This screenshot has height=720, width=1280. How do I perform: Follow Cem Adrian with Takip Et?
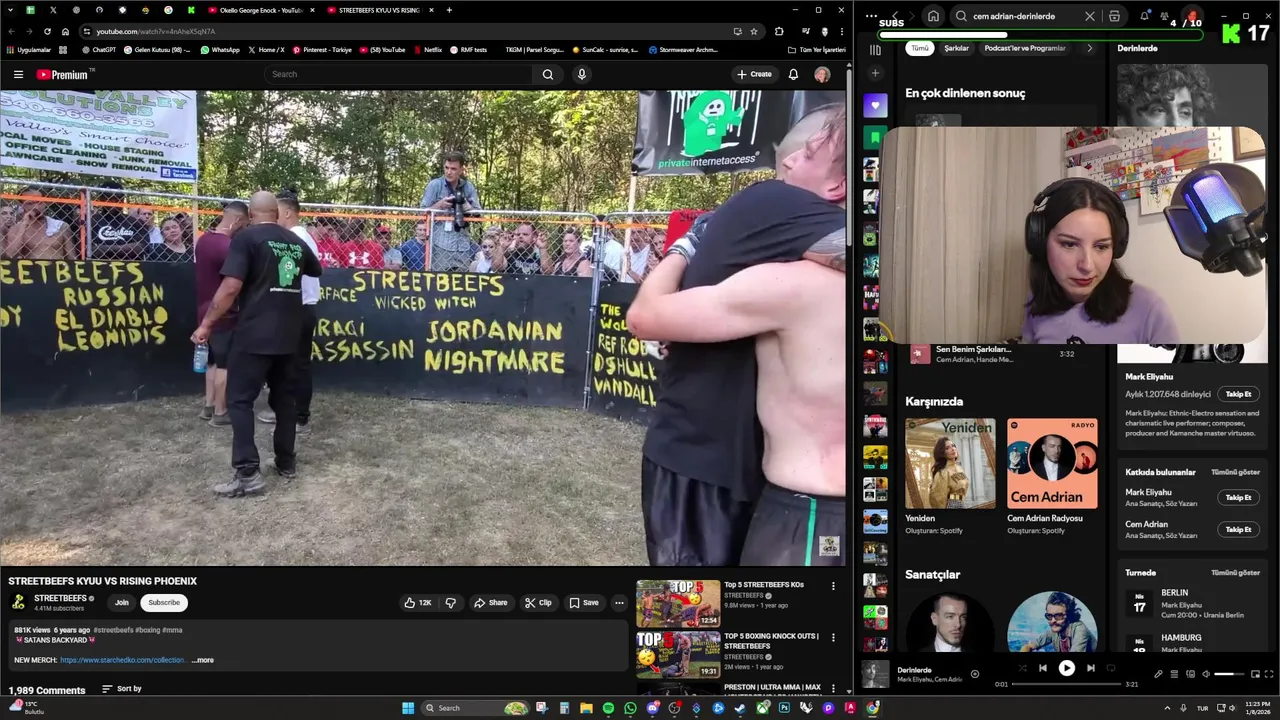[x=1238, y=529]
